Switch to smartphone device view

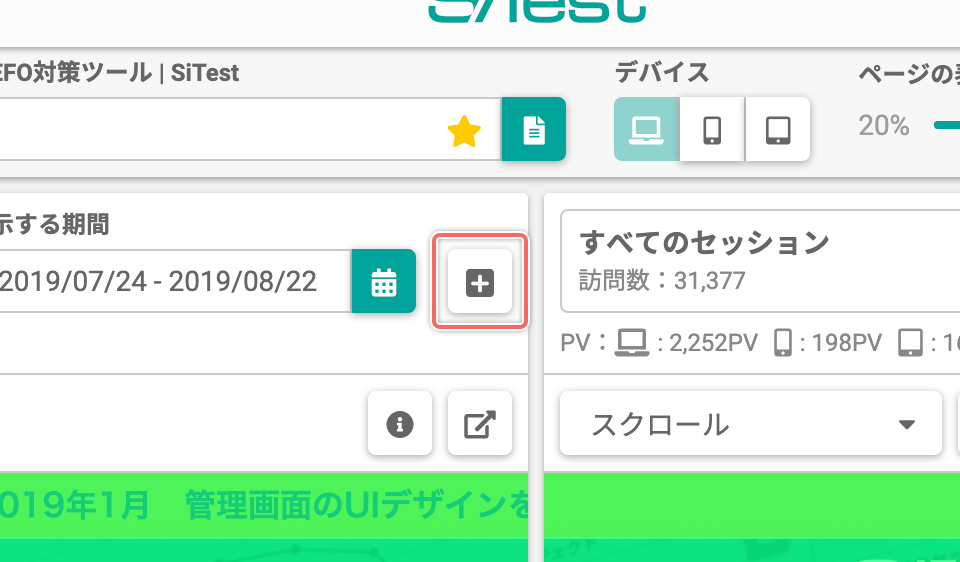coord(712,129)
